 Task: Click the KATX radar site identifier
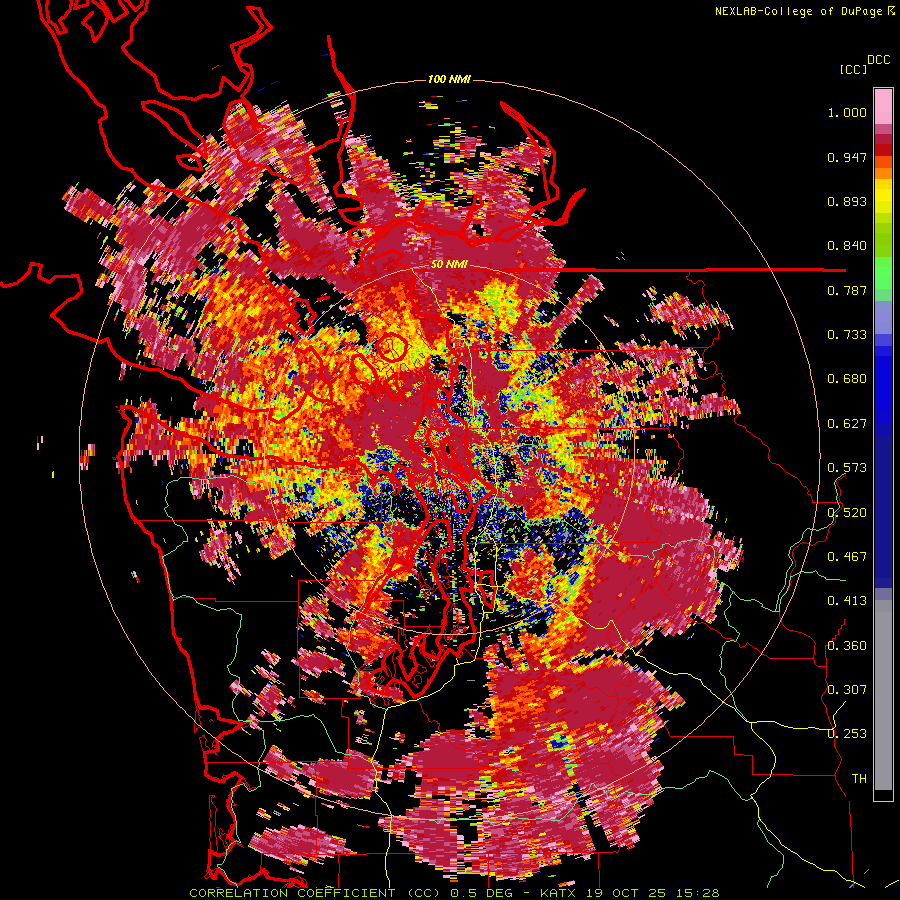(559, 893)
